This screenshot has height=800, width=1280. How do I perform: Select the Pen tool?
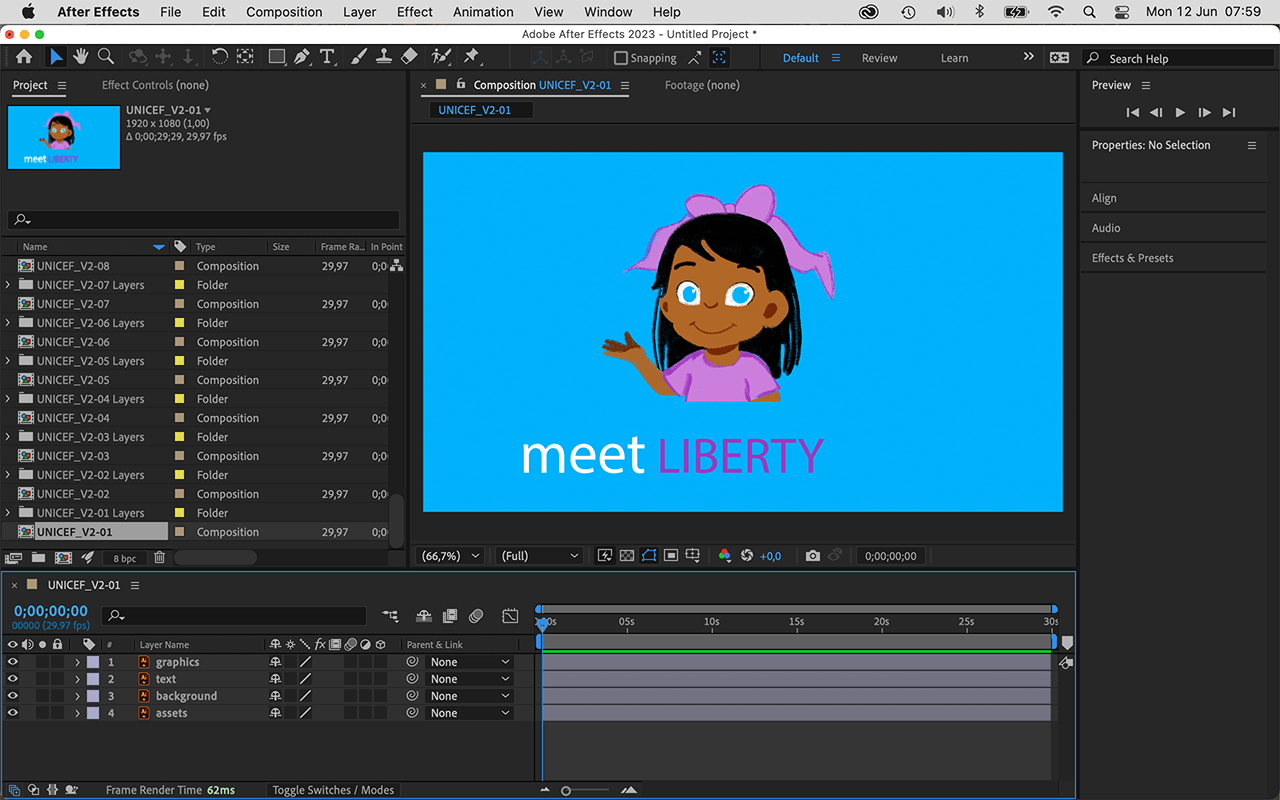pyautogui.click(x=302, y=57)
